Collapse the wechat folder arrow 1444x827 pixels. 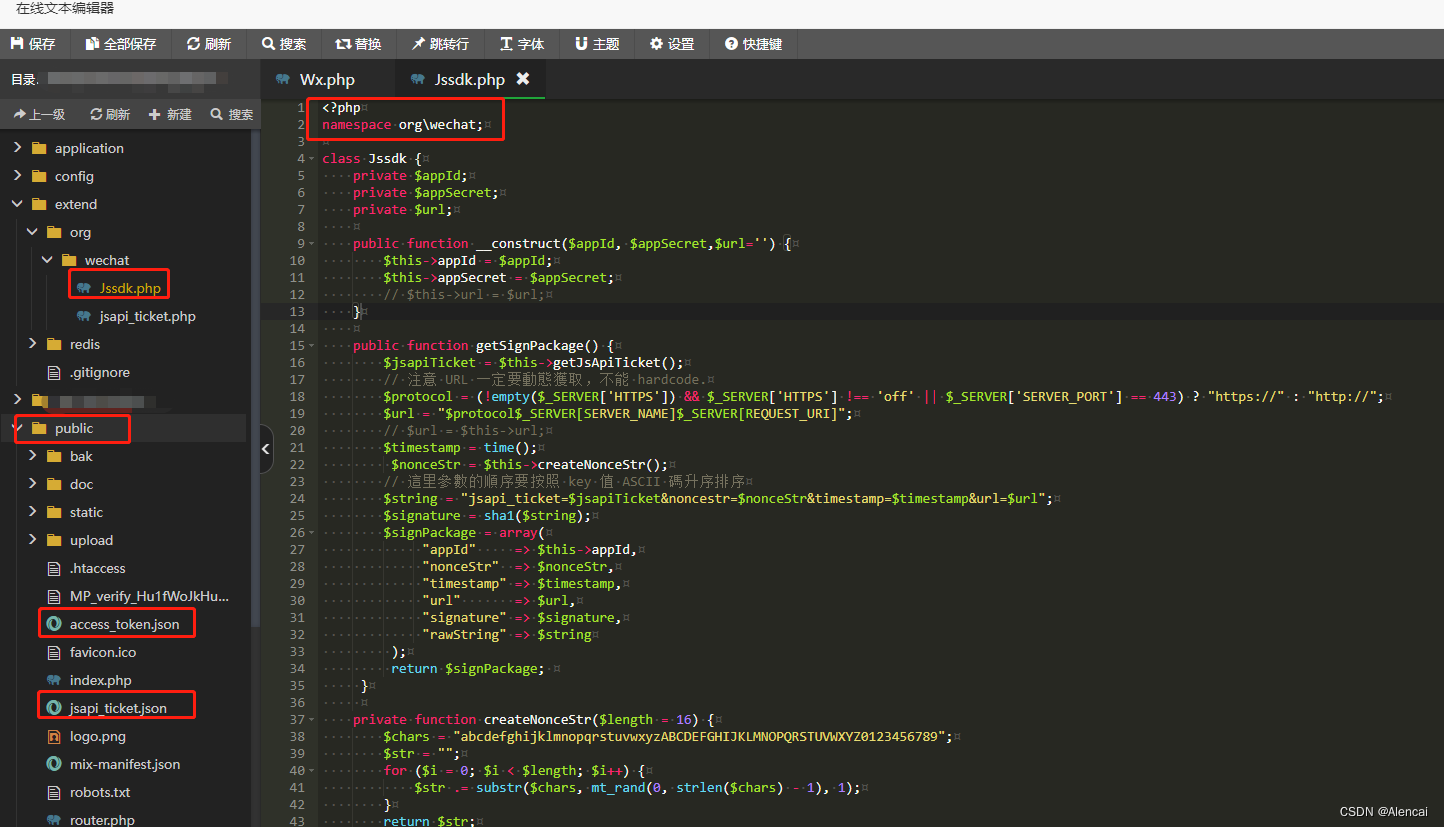(x=47, y=260)
